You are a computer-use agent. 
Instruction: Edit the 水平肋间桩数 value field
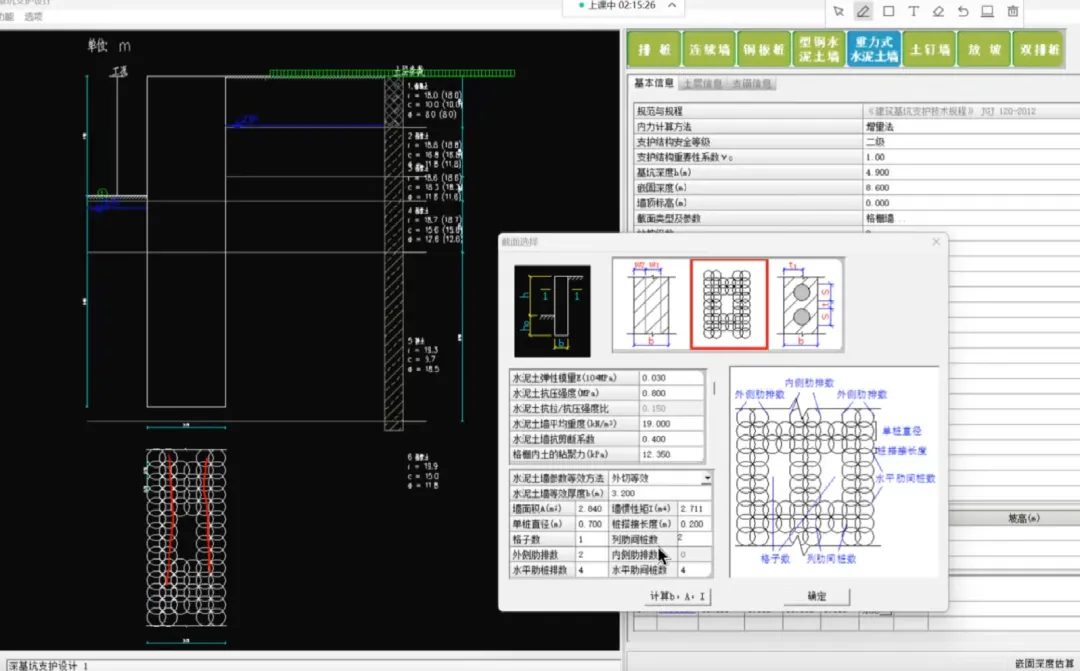[x=694, y=570]
